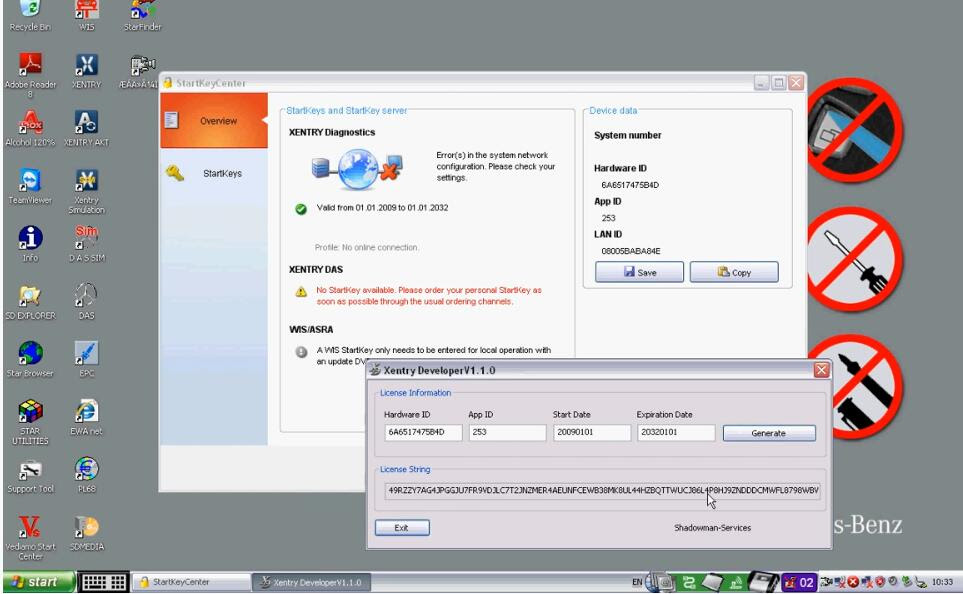Open the on-screen keyboard taskbar icon

104,582
